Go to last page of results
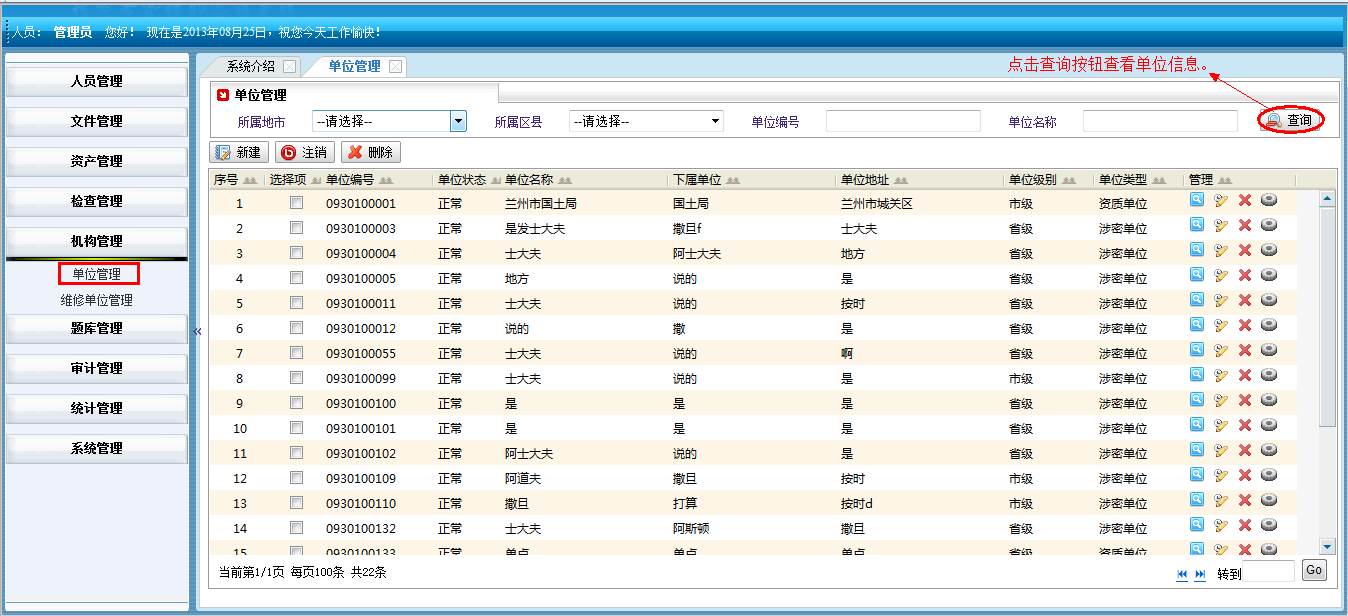 click(x=1200, y=574)
